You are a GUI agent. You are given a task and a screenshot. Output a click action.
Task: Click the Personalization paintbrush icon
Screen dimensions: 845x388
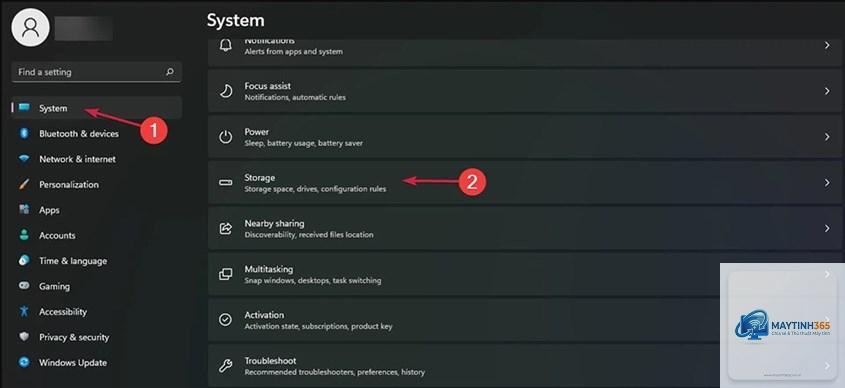click(x=24, y=184)
